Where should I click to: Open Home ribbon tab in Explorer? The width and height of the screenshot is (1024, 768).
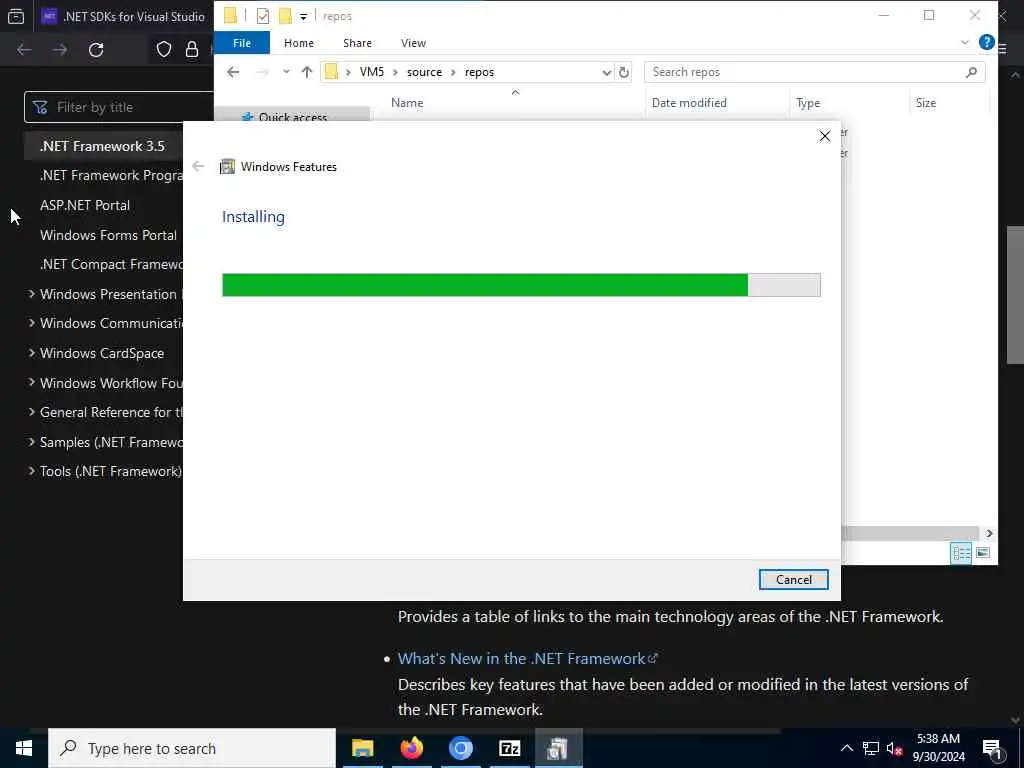coord(298,43)
